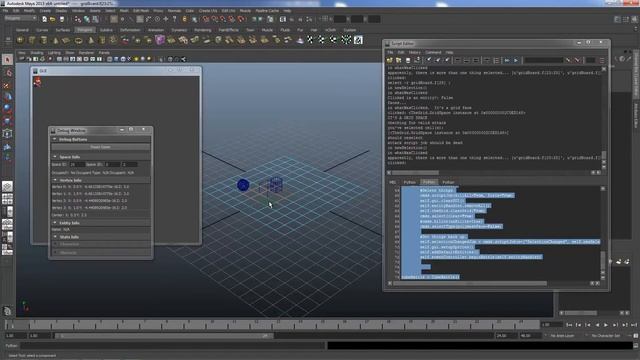Viewport: 640px width, 360px height.
Task: Toggle the first snap magnet icon
Action: [x=206, y=19]
